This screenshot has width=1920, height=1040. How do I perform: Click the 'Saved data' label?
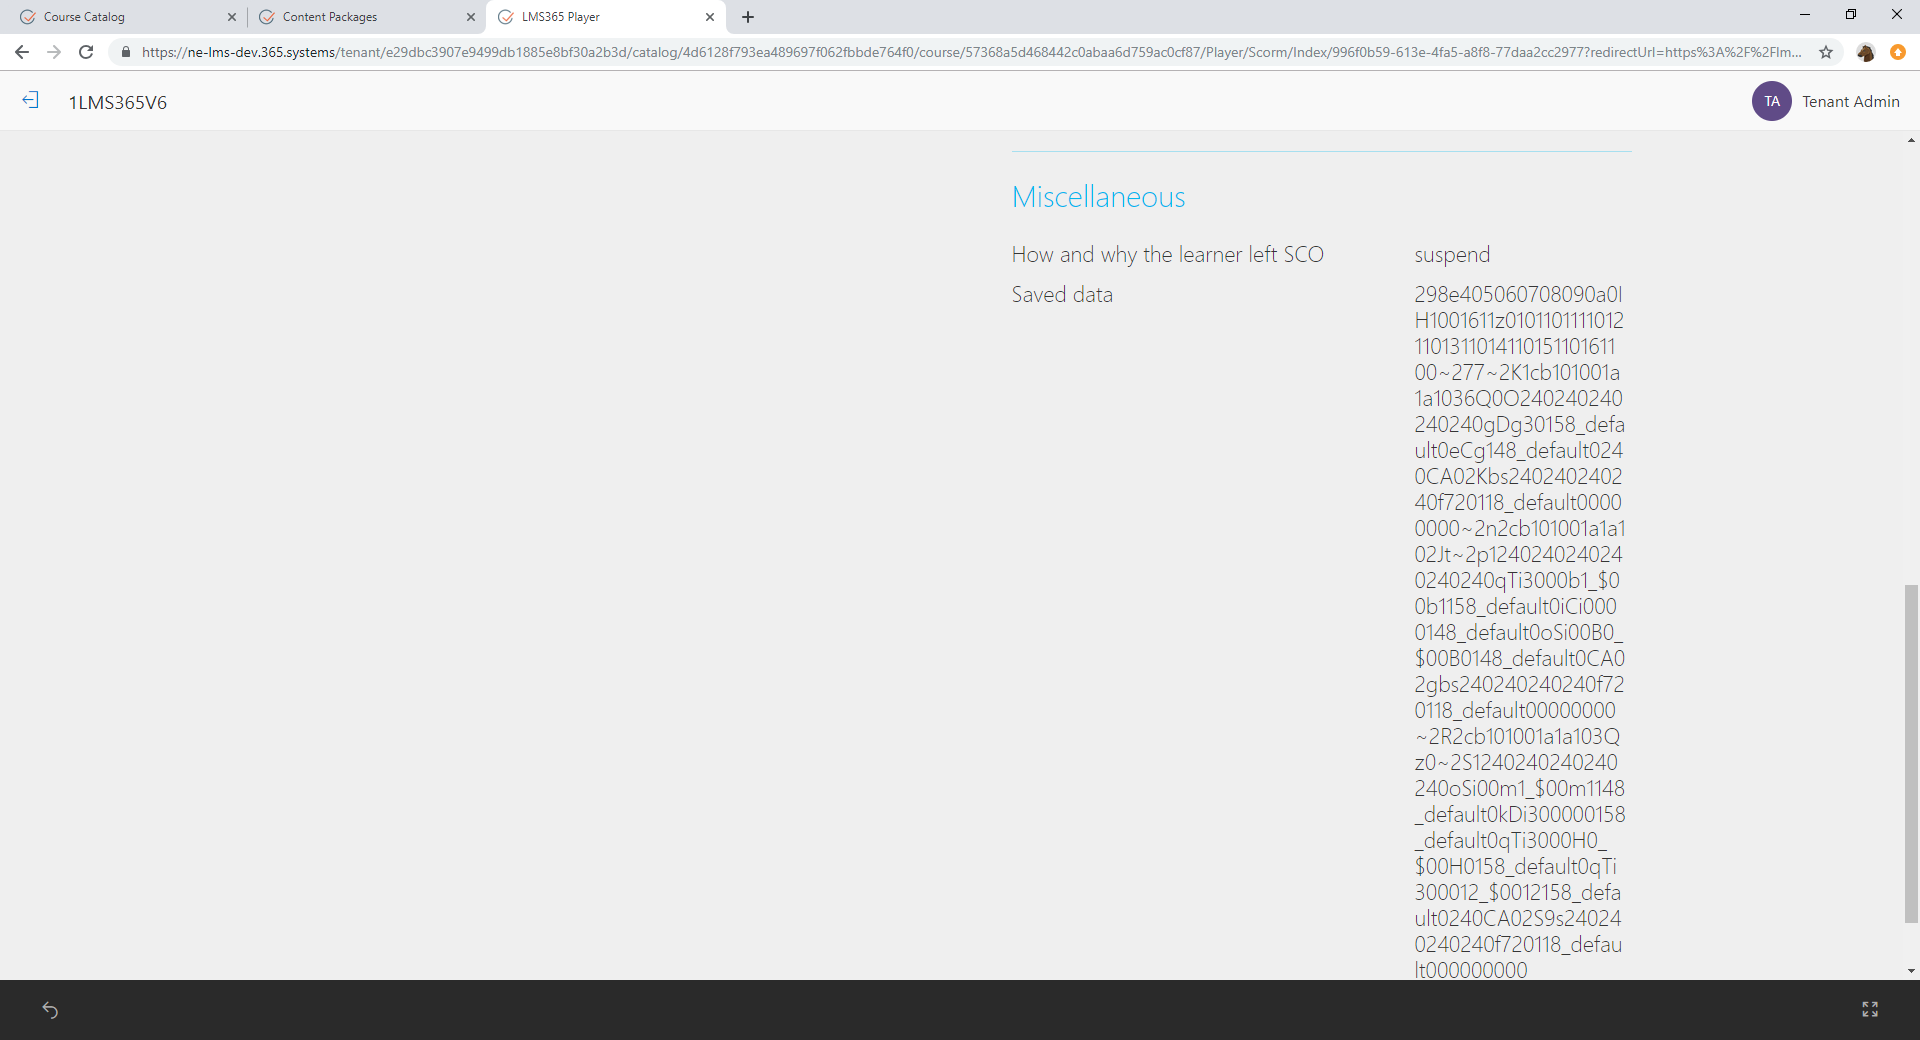point(1062,294)
